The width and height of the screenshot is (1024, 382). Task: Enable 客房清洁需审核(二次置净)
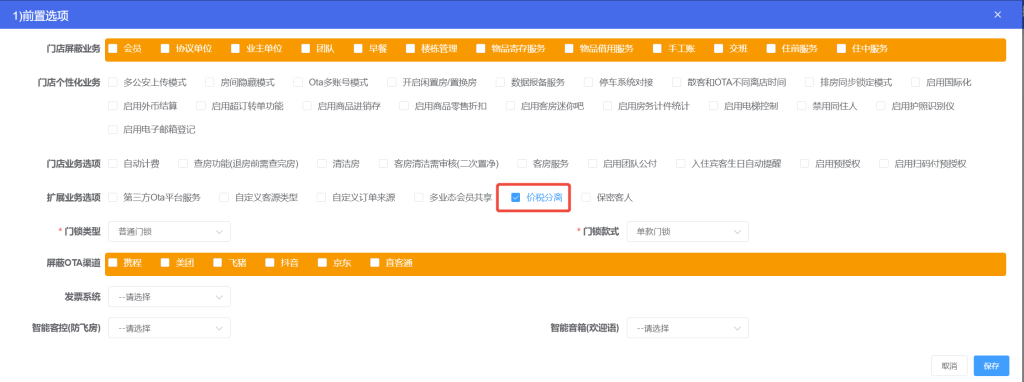pyautogui.click(x=383, y=163)
